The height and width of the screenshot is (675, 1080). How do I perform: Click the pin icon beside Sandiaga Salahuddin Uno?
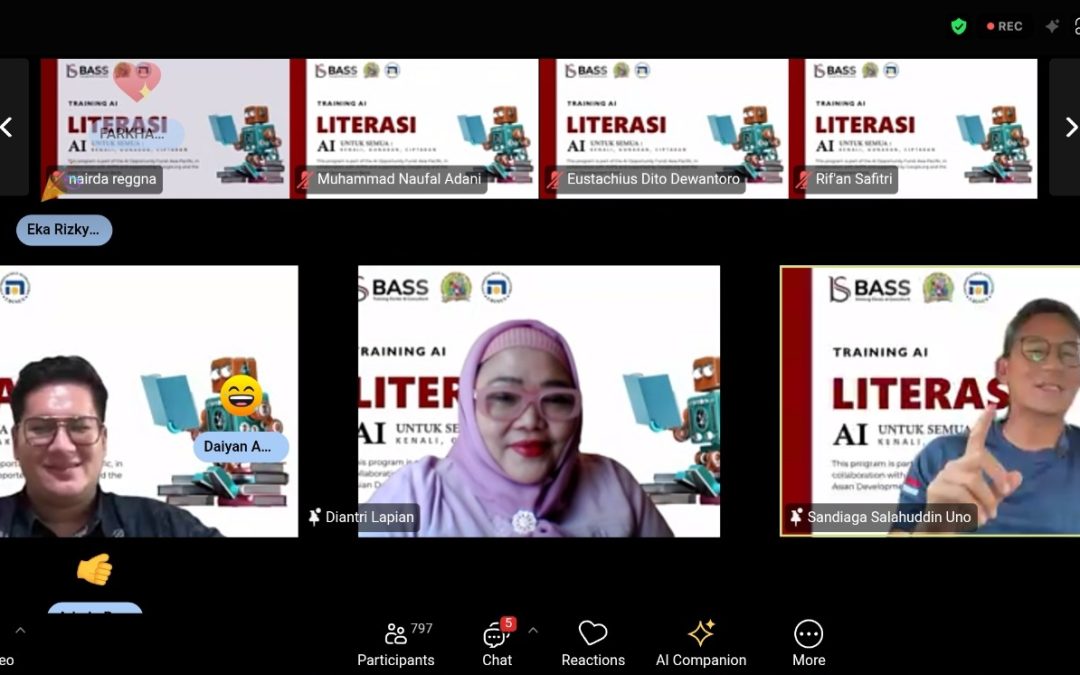pyautogui.click(x=796, y=517)
